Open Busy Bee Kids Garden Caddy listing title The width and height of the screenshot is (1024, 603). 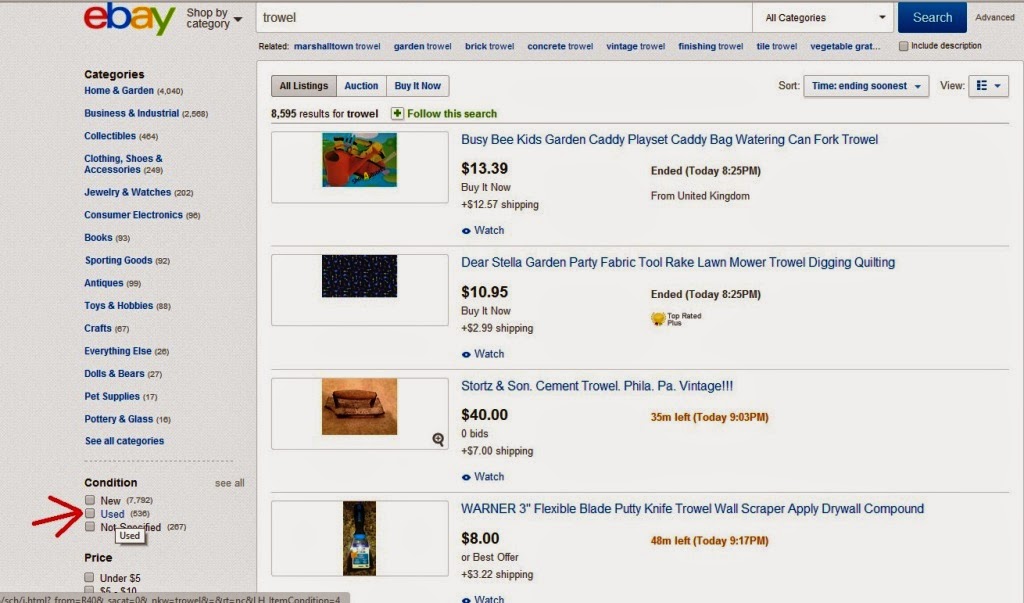click(x=669, y=140)
